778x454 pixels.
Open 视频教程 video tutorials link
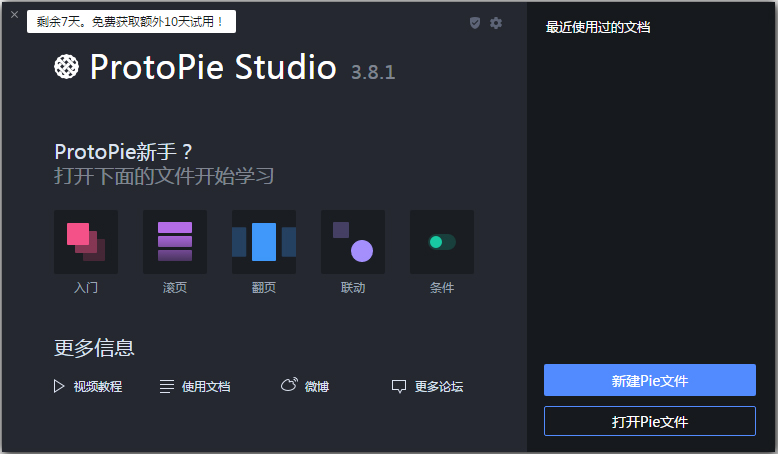coord(88,386)
